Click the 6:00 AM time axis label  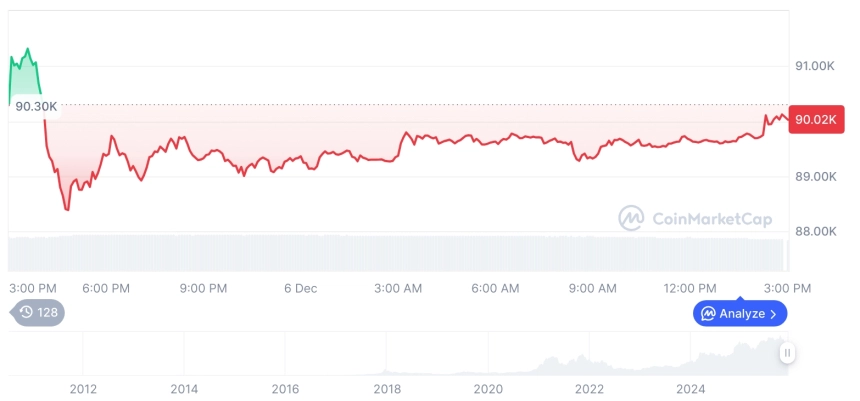tap(495, 288)
